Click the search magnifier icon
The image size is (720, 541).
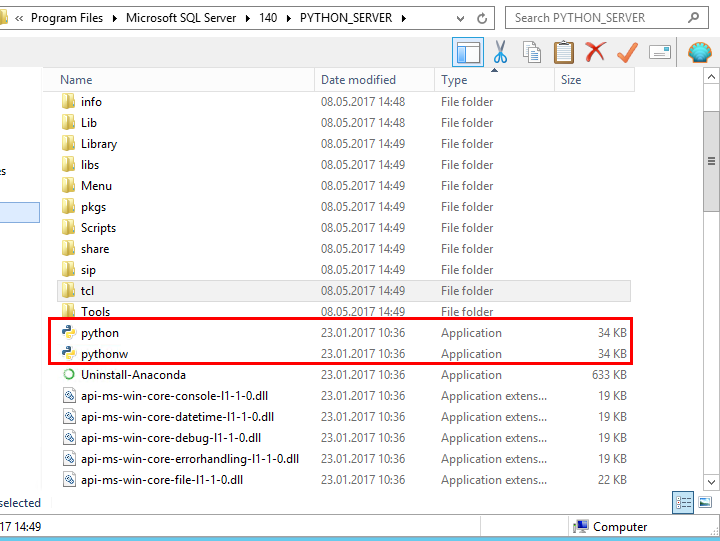coord(694,17)
